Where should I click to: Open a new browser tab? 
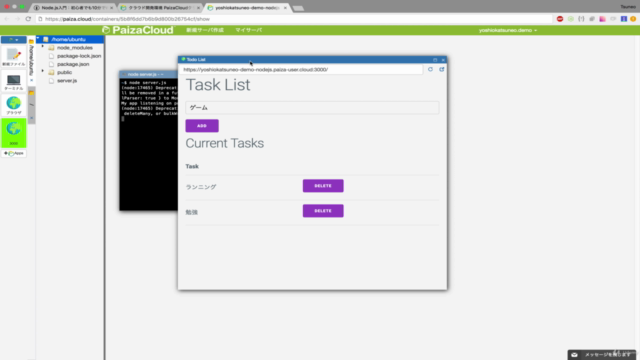(x=298, y=8)
